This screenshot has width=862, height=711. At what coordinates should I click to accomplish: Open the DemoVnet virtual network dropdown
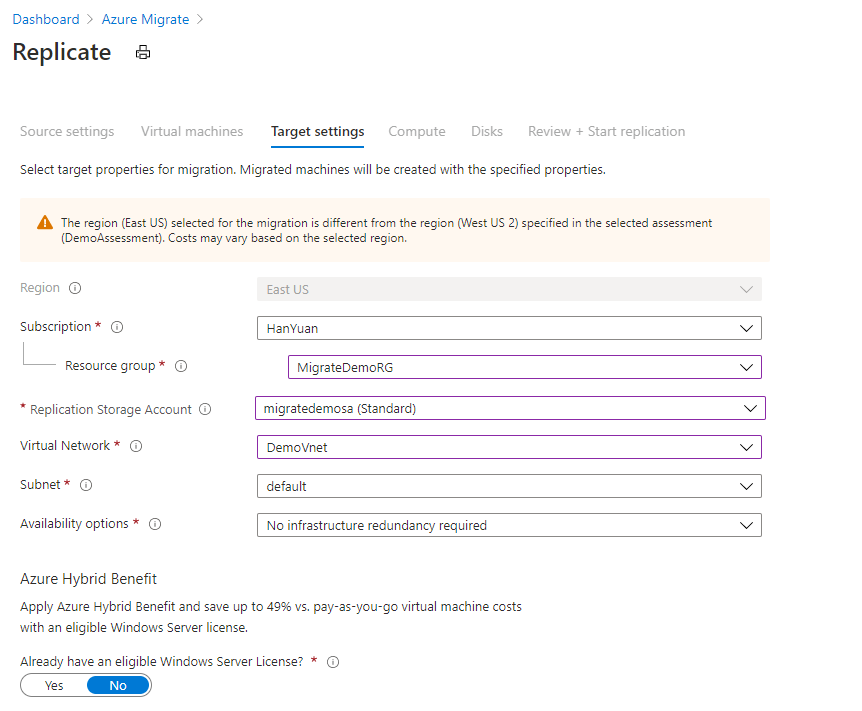point(509,447)
